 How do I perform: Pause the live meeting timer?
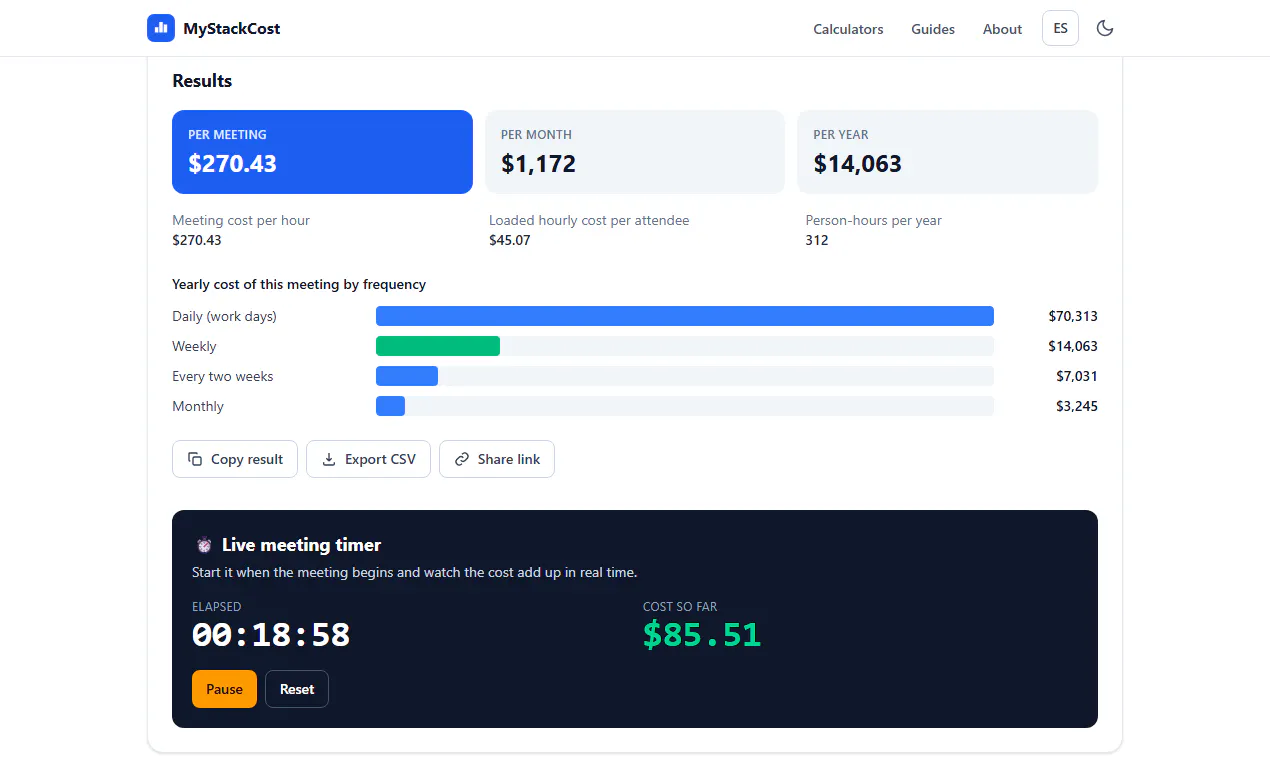tap(224, 689)
